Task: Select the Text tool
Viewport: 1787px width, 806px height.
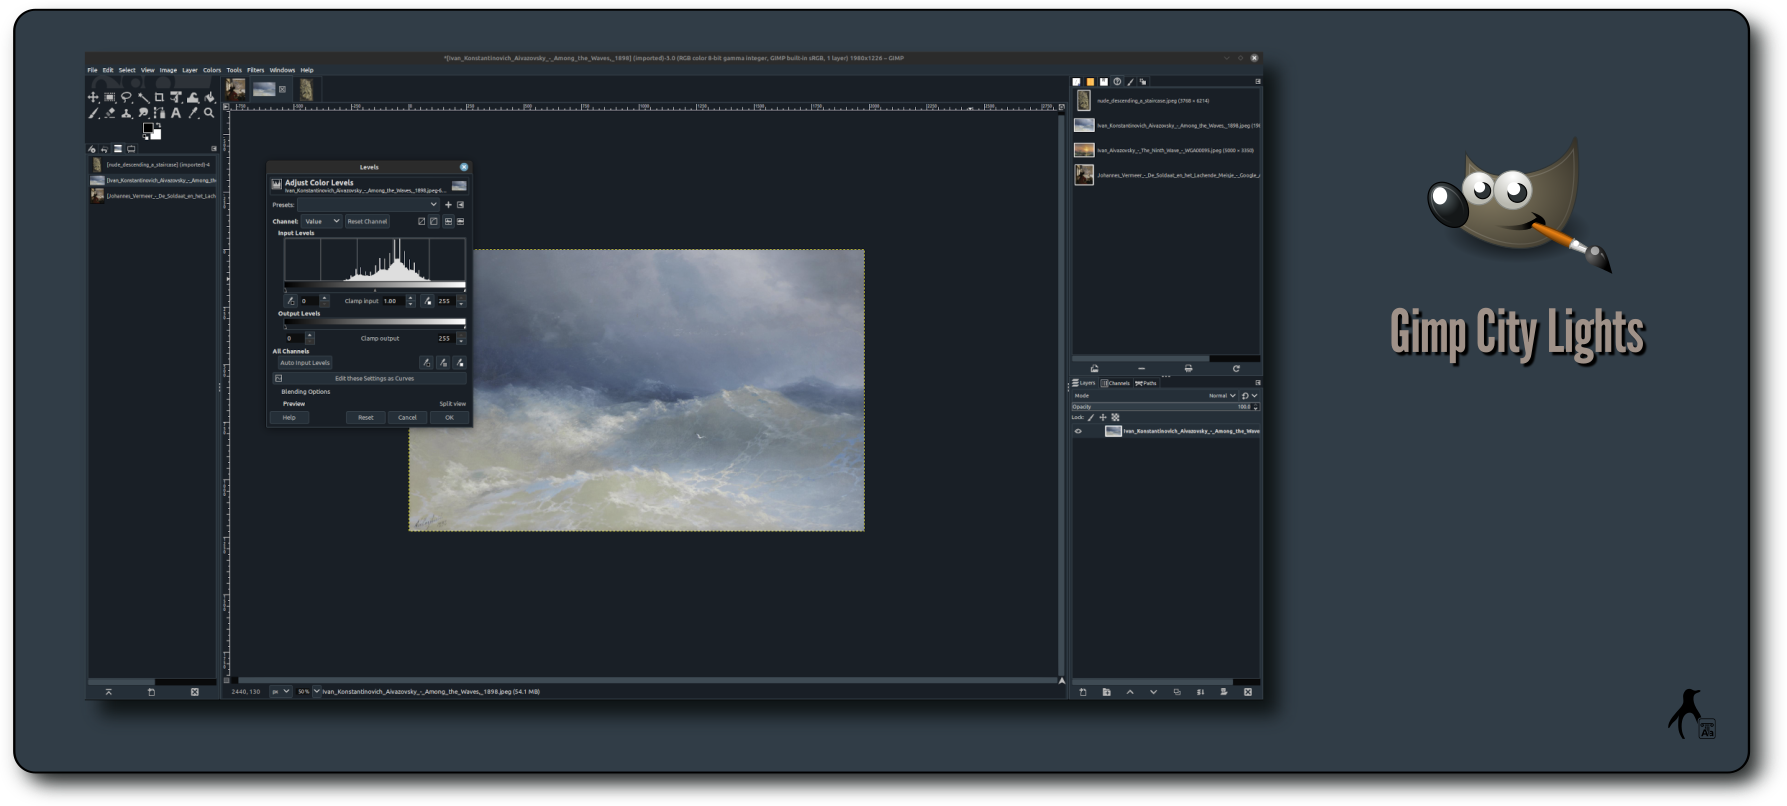Action: (176, 113)
